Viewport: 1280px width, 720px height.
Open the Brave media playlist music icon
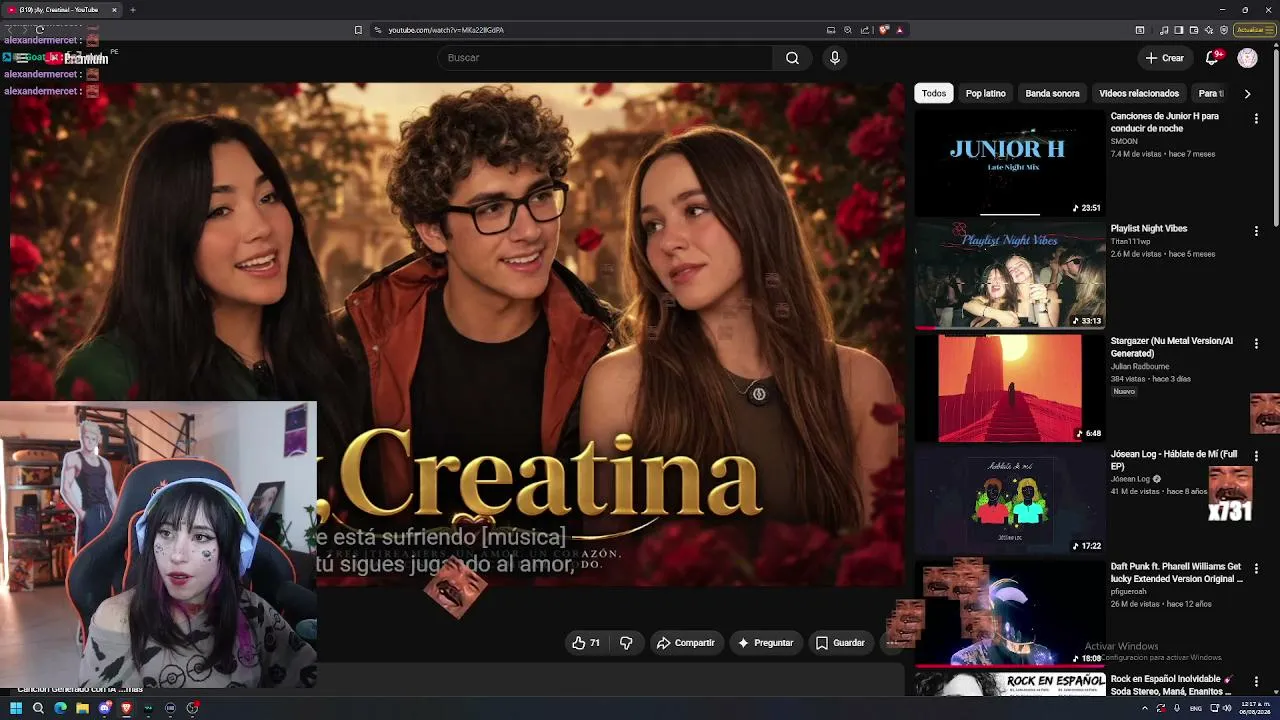[x=1164, y=30]
